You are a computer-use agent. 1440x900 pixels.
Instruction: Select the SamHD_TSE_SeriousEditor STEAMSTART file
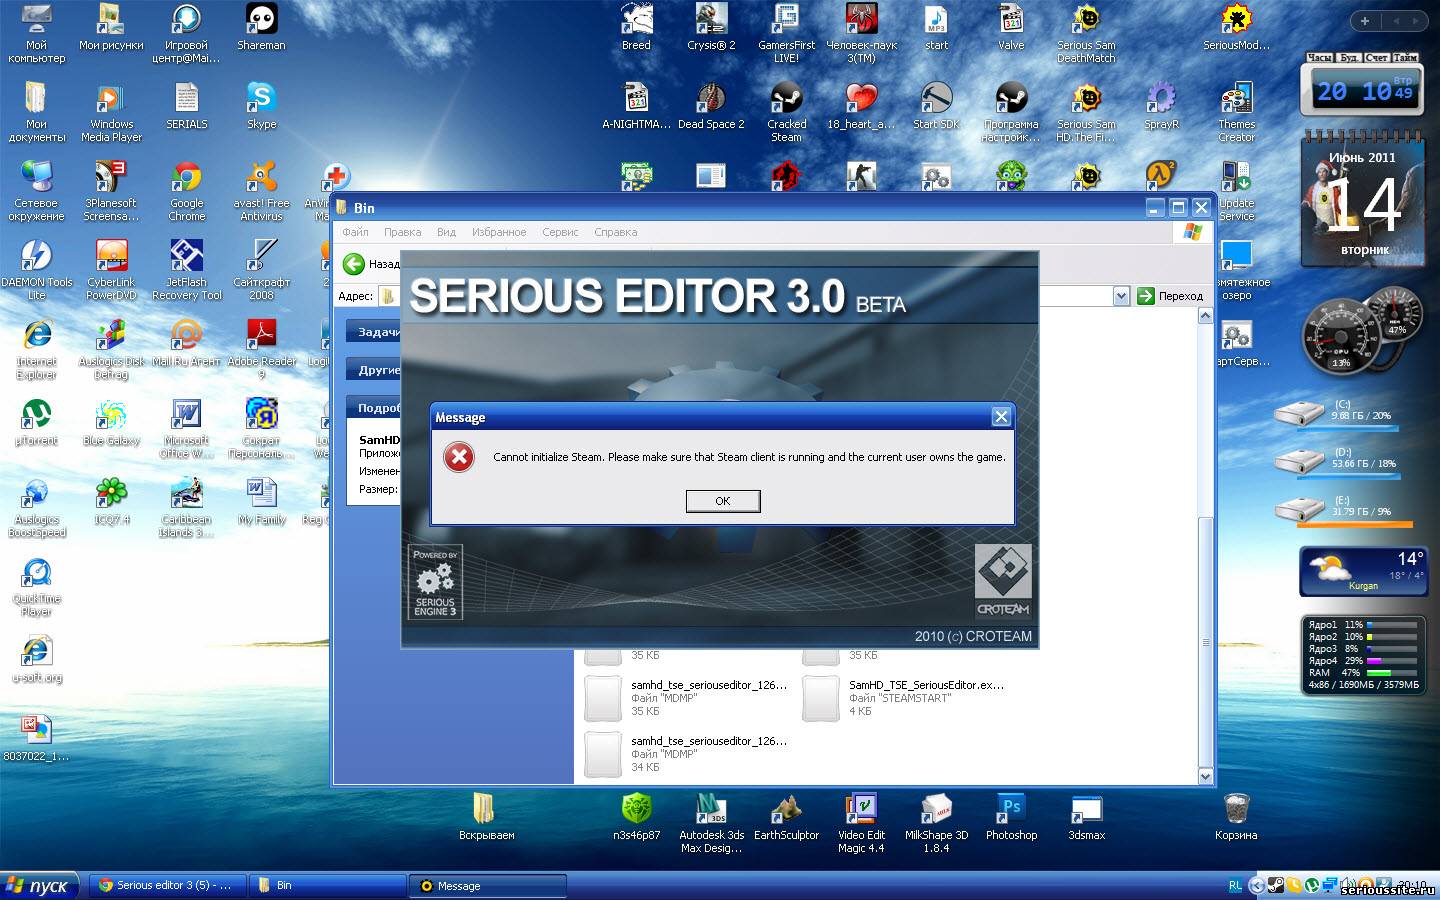821,698
